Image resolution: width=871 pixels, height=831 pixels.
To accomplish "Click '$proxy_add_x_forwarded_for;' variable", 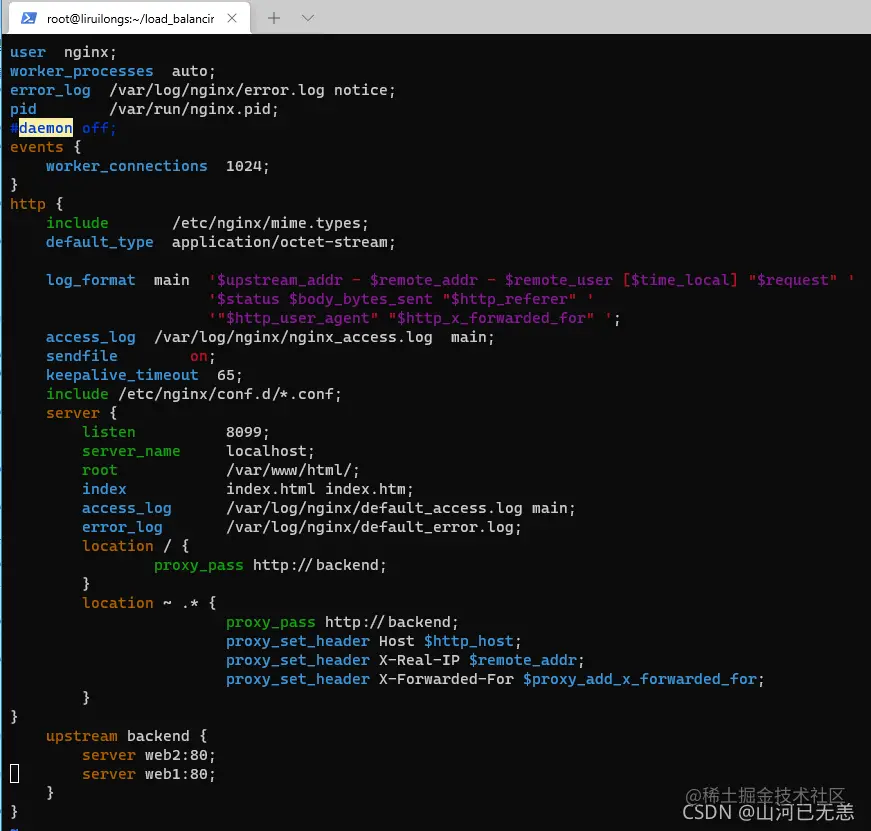I will pyautogui.click(x=644, y=679).
